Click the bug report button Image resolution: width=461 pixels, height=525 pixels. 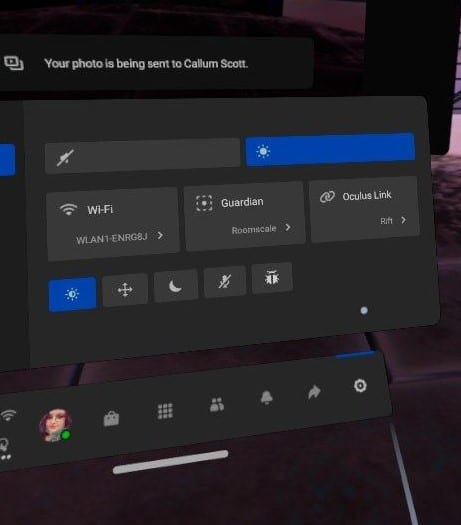[272, 278]
